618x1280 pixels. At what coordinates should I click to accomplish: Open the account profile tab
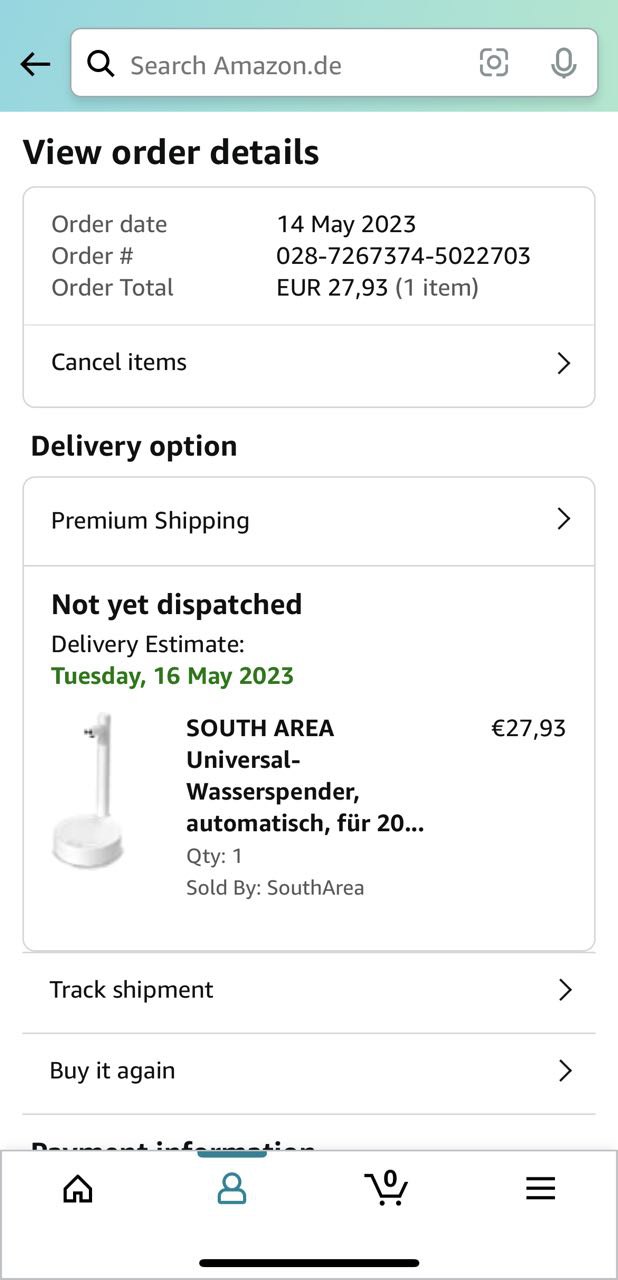click(x=232, y=1188)
